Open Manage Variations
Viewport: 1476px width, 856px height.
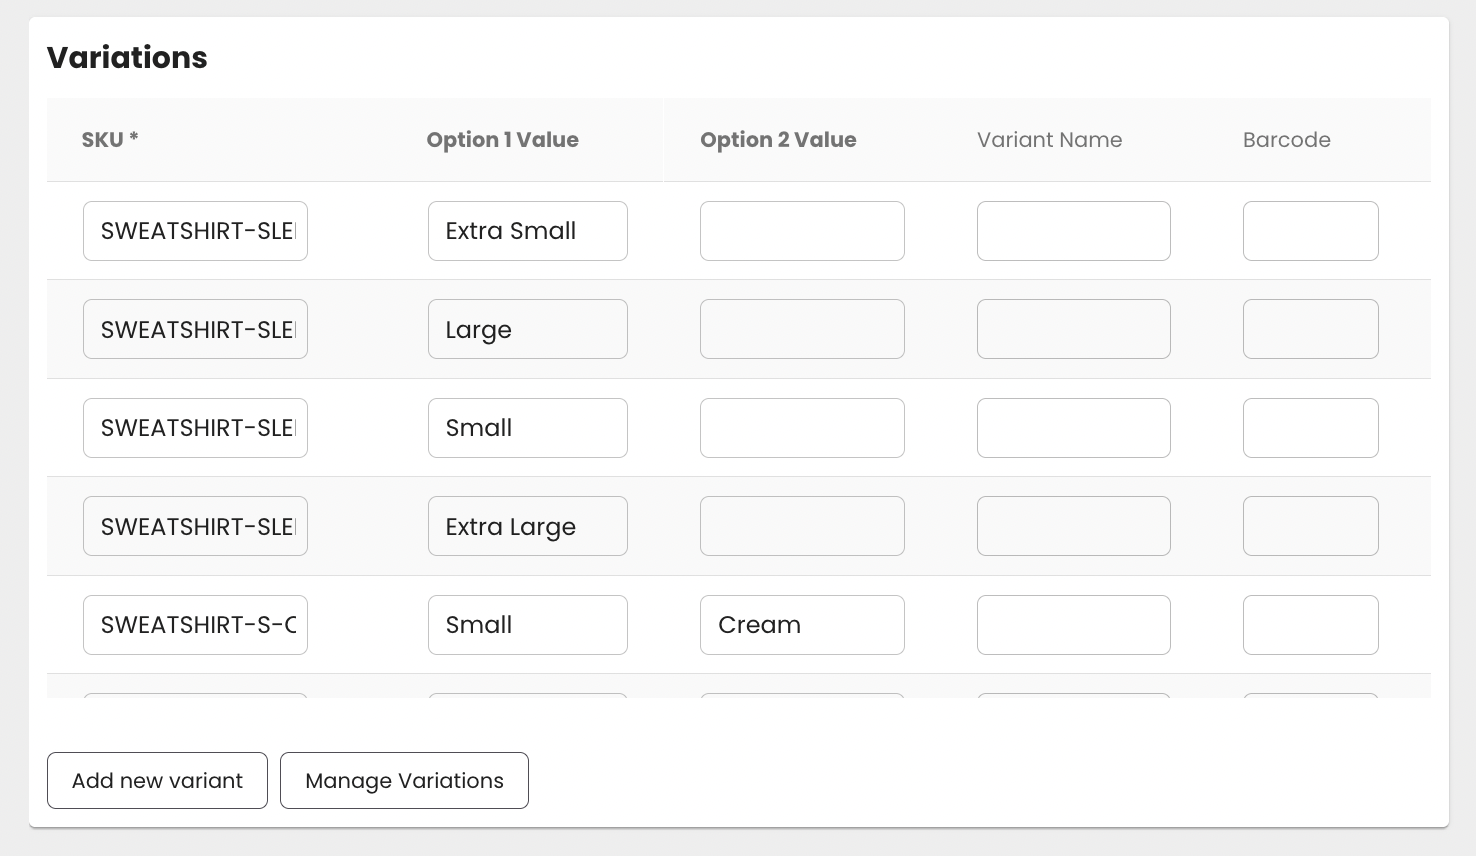pos(404,780)
